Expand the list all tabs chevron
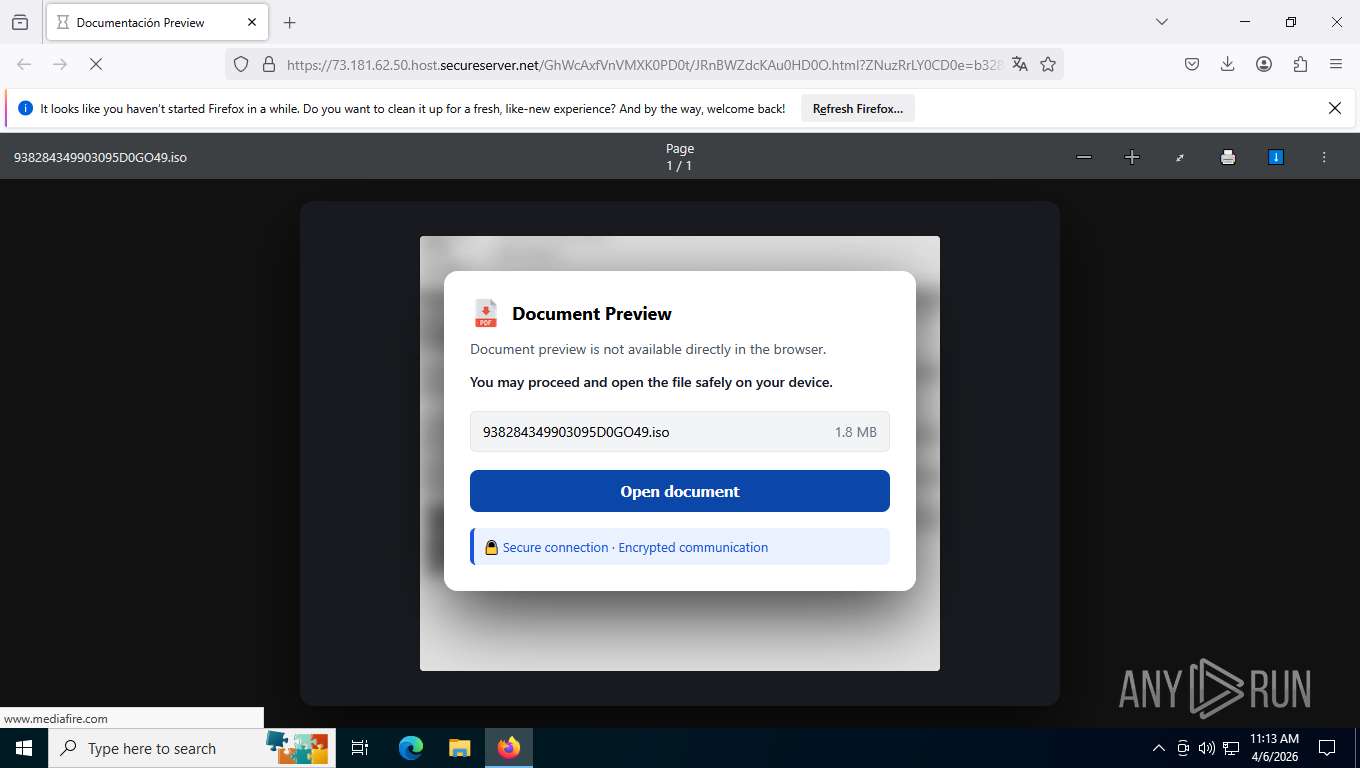Image resolution: width=1360 pixels, height=768 pixels. point(1161,22)
